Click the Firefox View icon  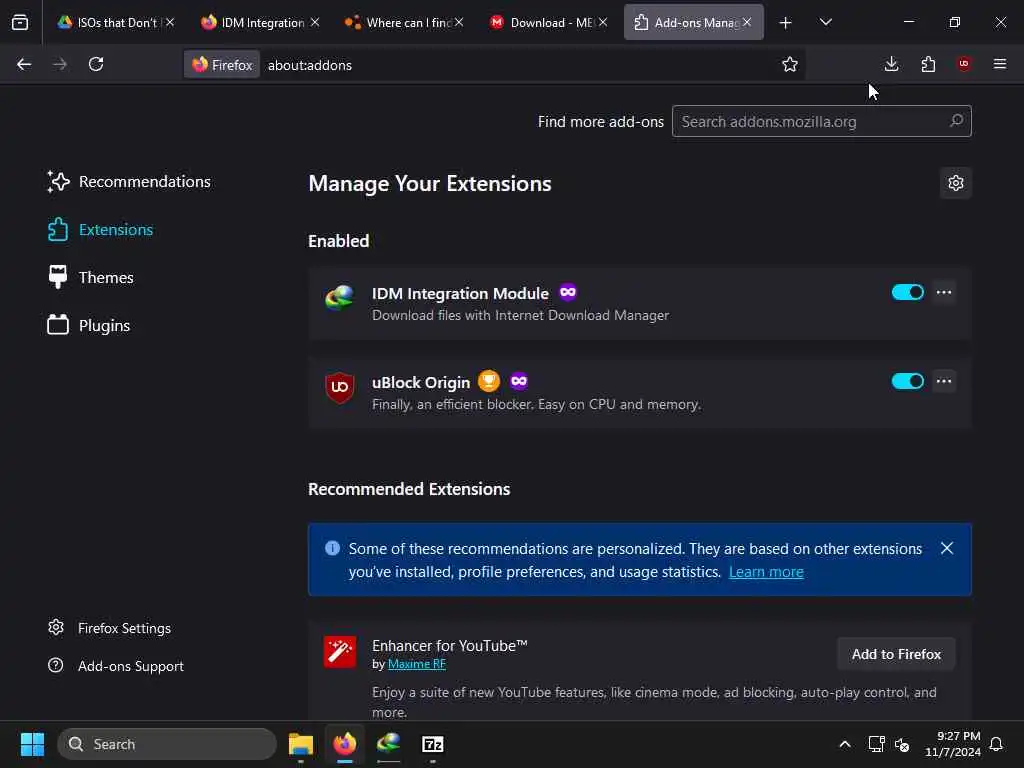coord(20,23)
